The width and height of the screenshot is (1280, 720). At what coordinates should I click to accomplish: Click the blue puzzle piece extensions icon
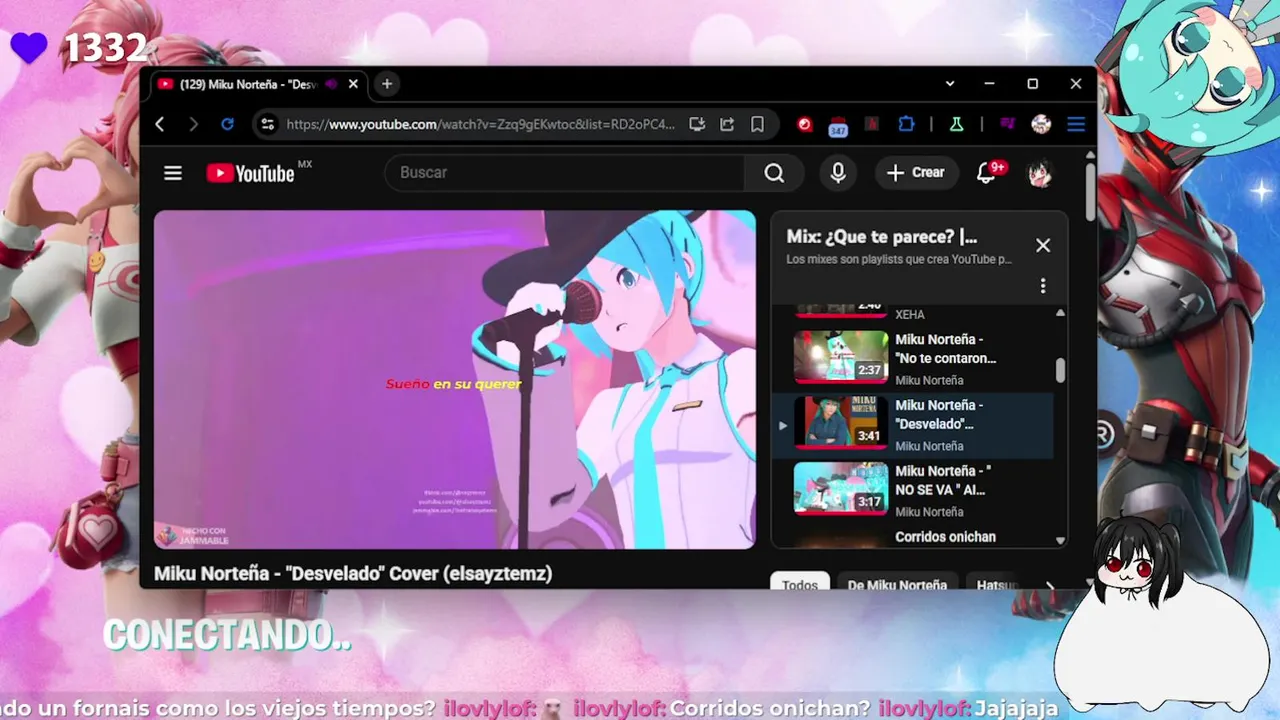[x=906, y=124]
